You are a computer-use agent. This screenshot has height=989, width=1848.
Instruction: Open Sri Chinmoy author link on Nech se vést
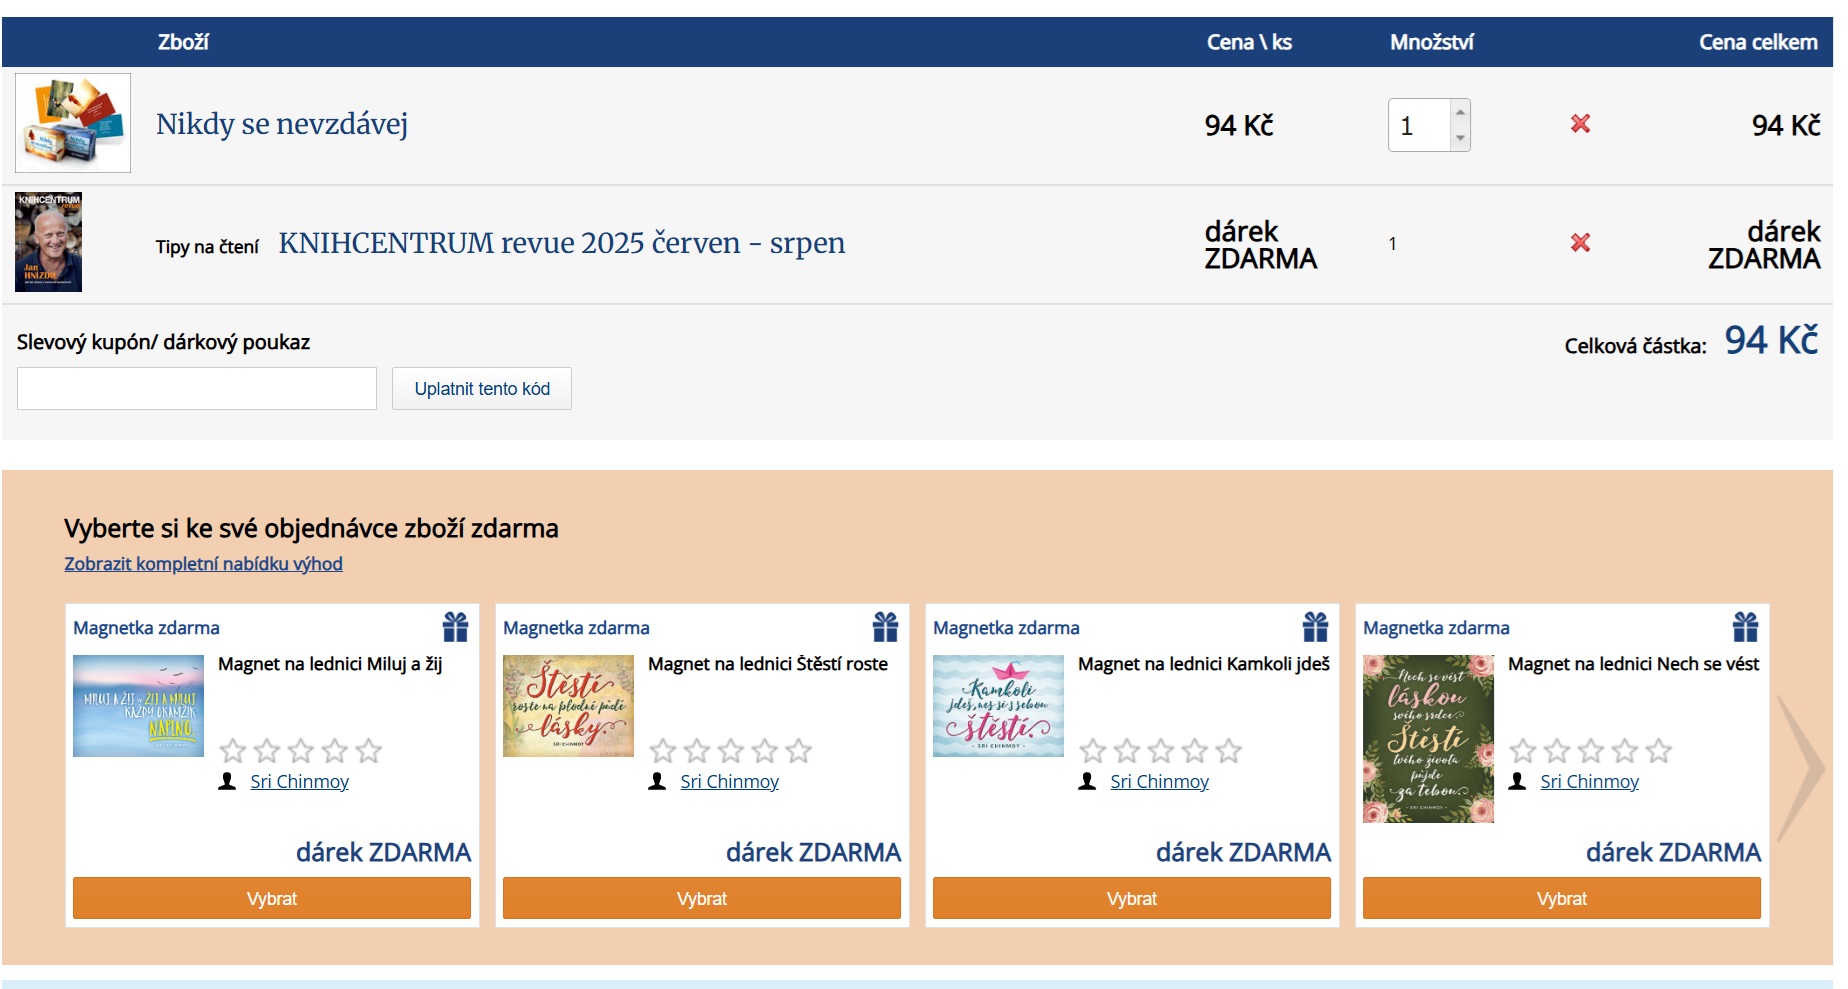pos(1589,782)
